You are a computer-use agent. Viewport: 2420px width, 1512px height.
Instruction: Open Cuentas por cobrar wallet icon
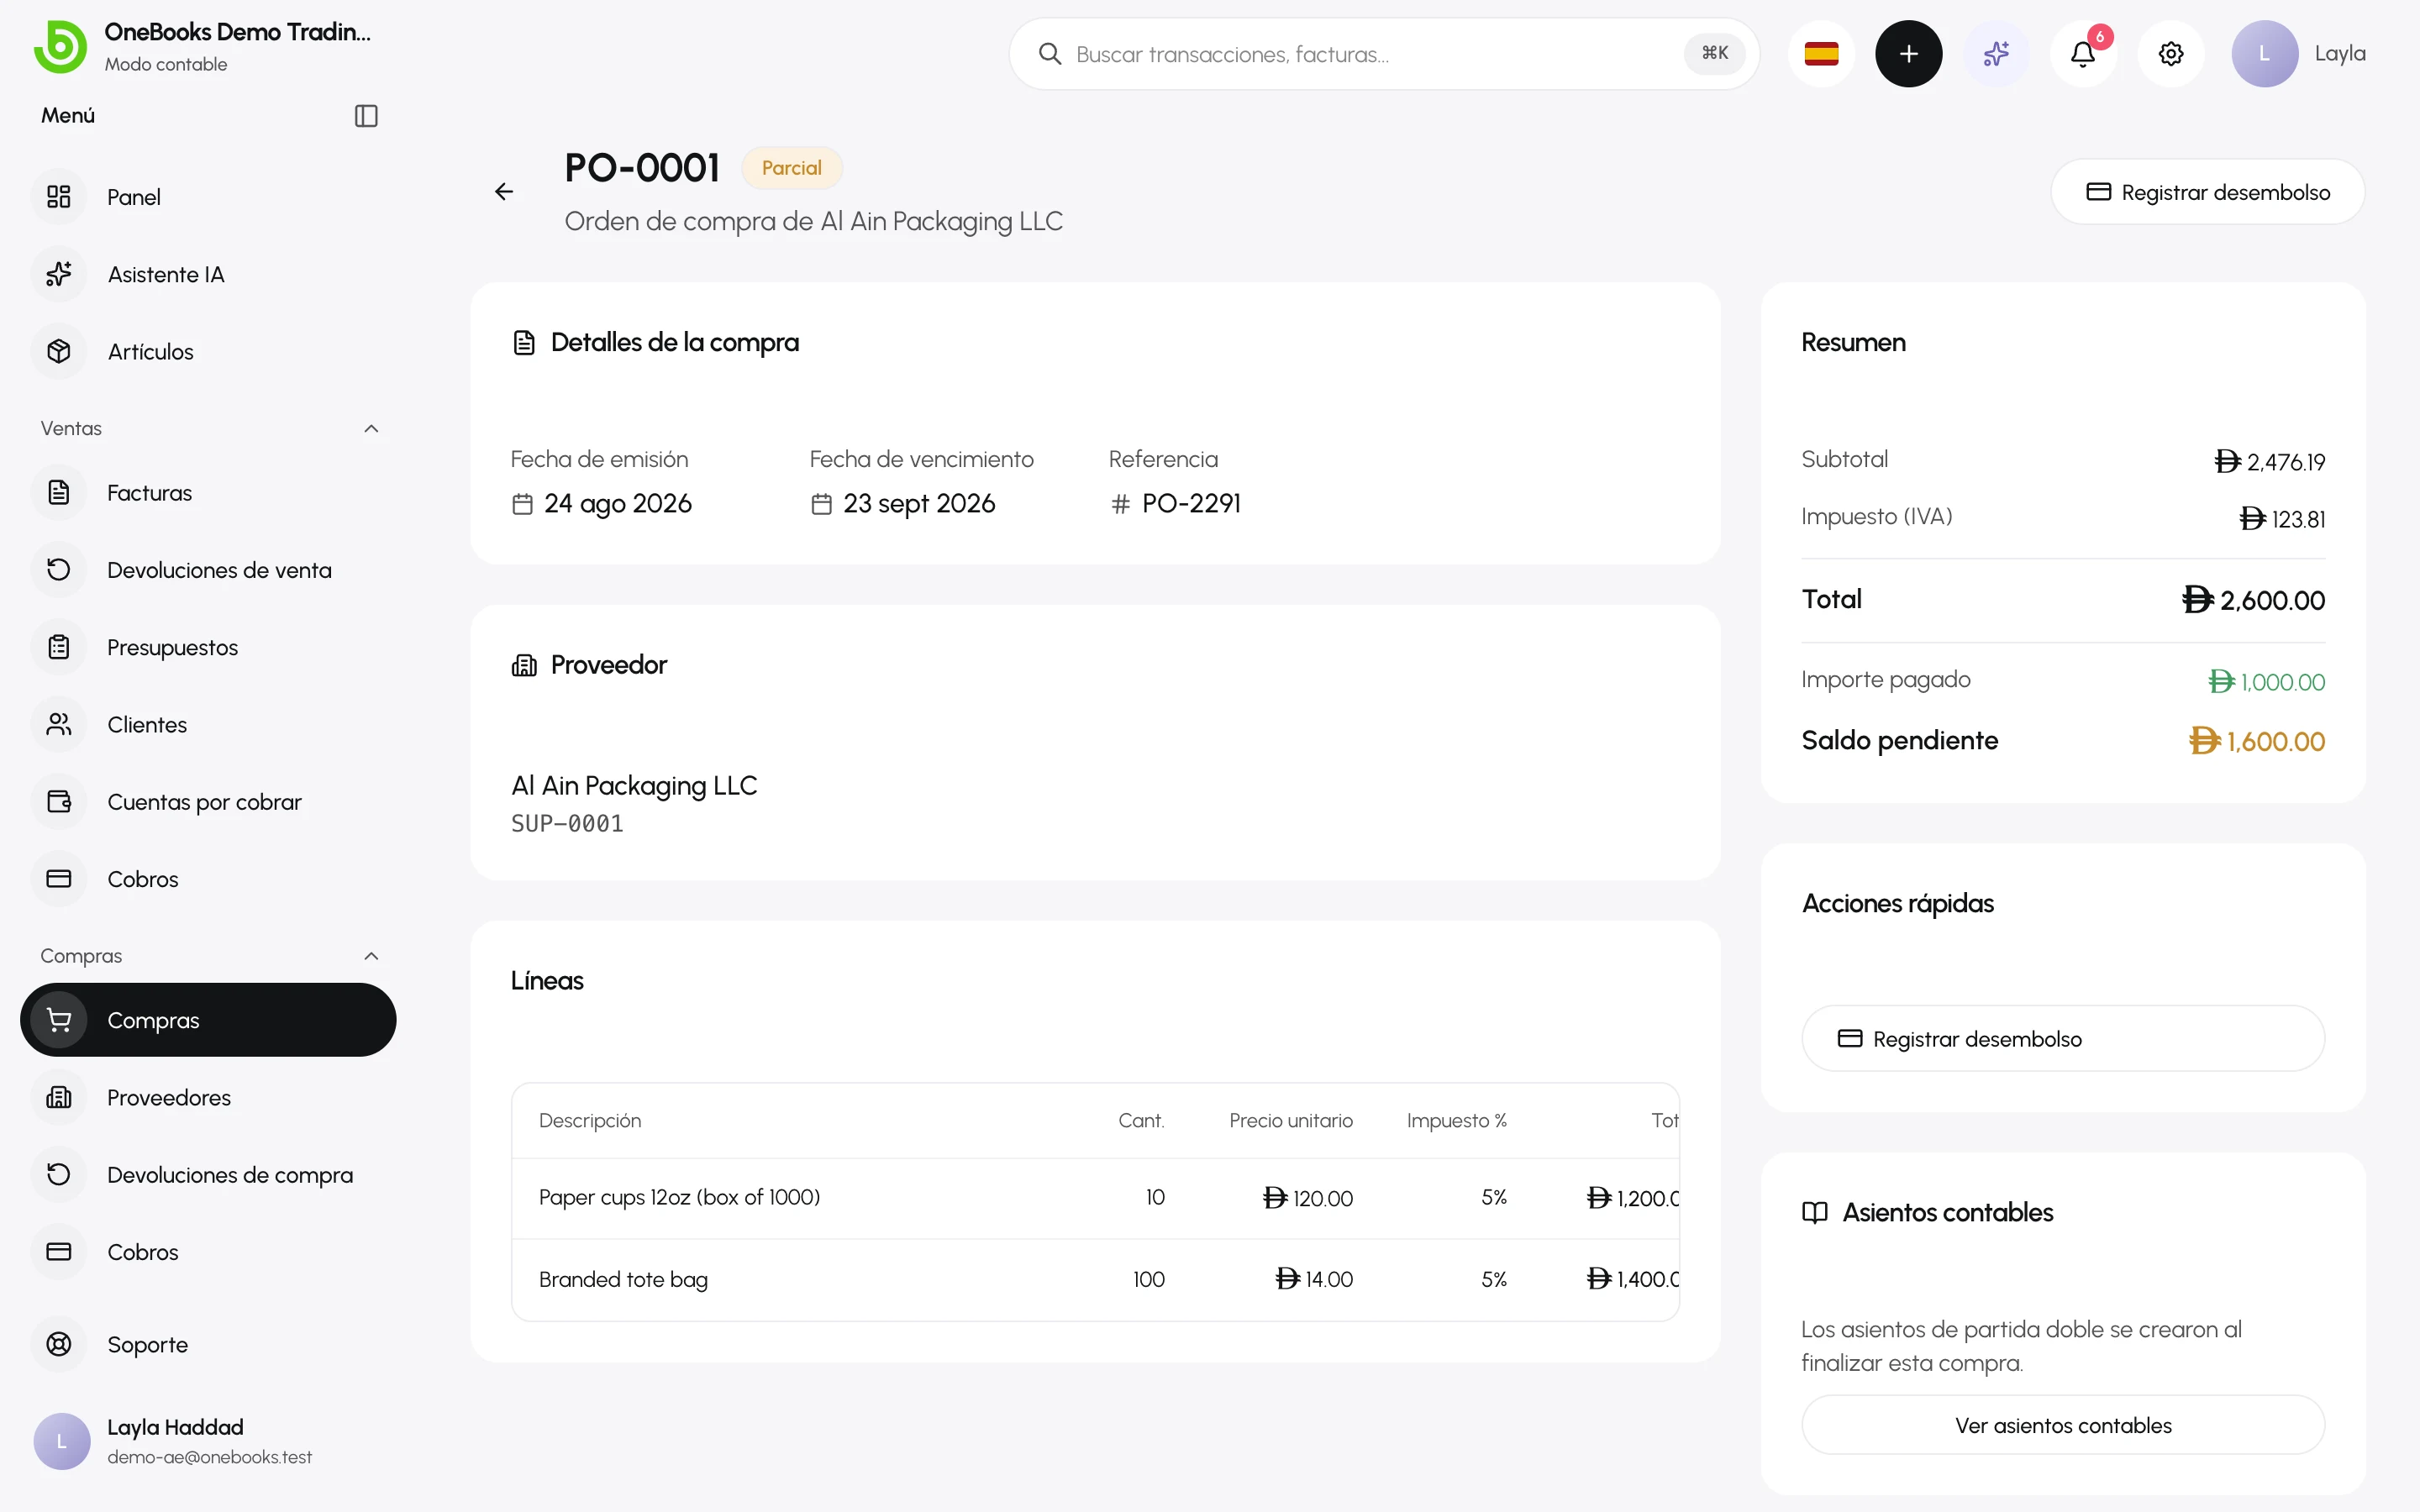[x=59, y=801]
